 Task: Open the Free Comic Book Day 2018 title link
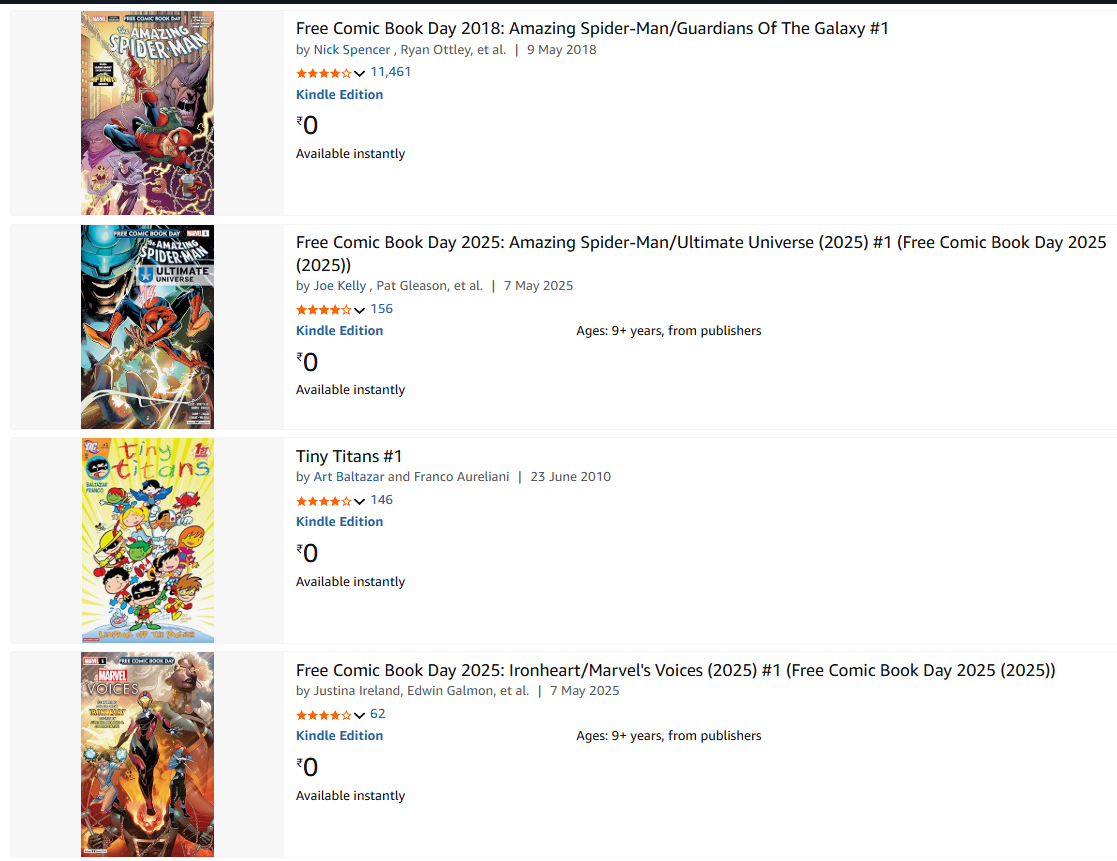point(592,28)
